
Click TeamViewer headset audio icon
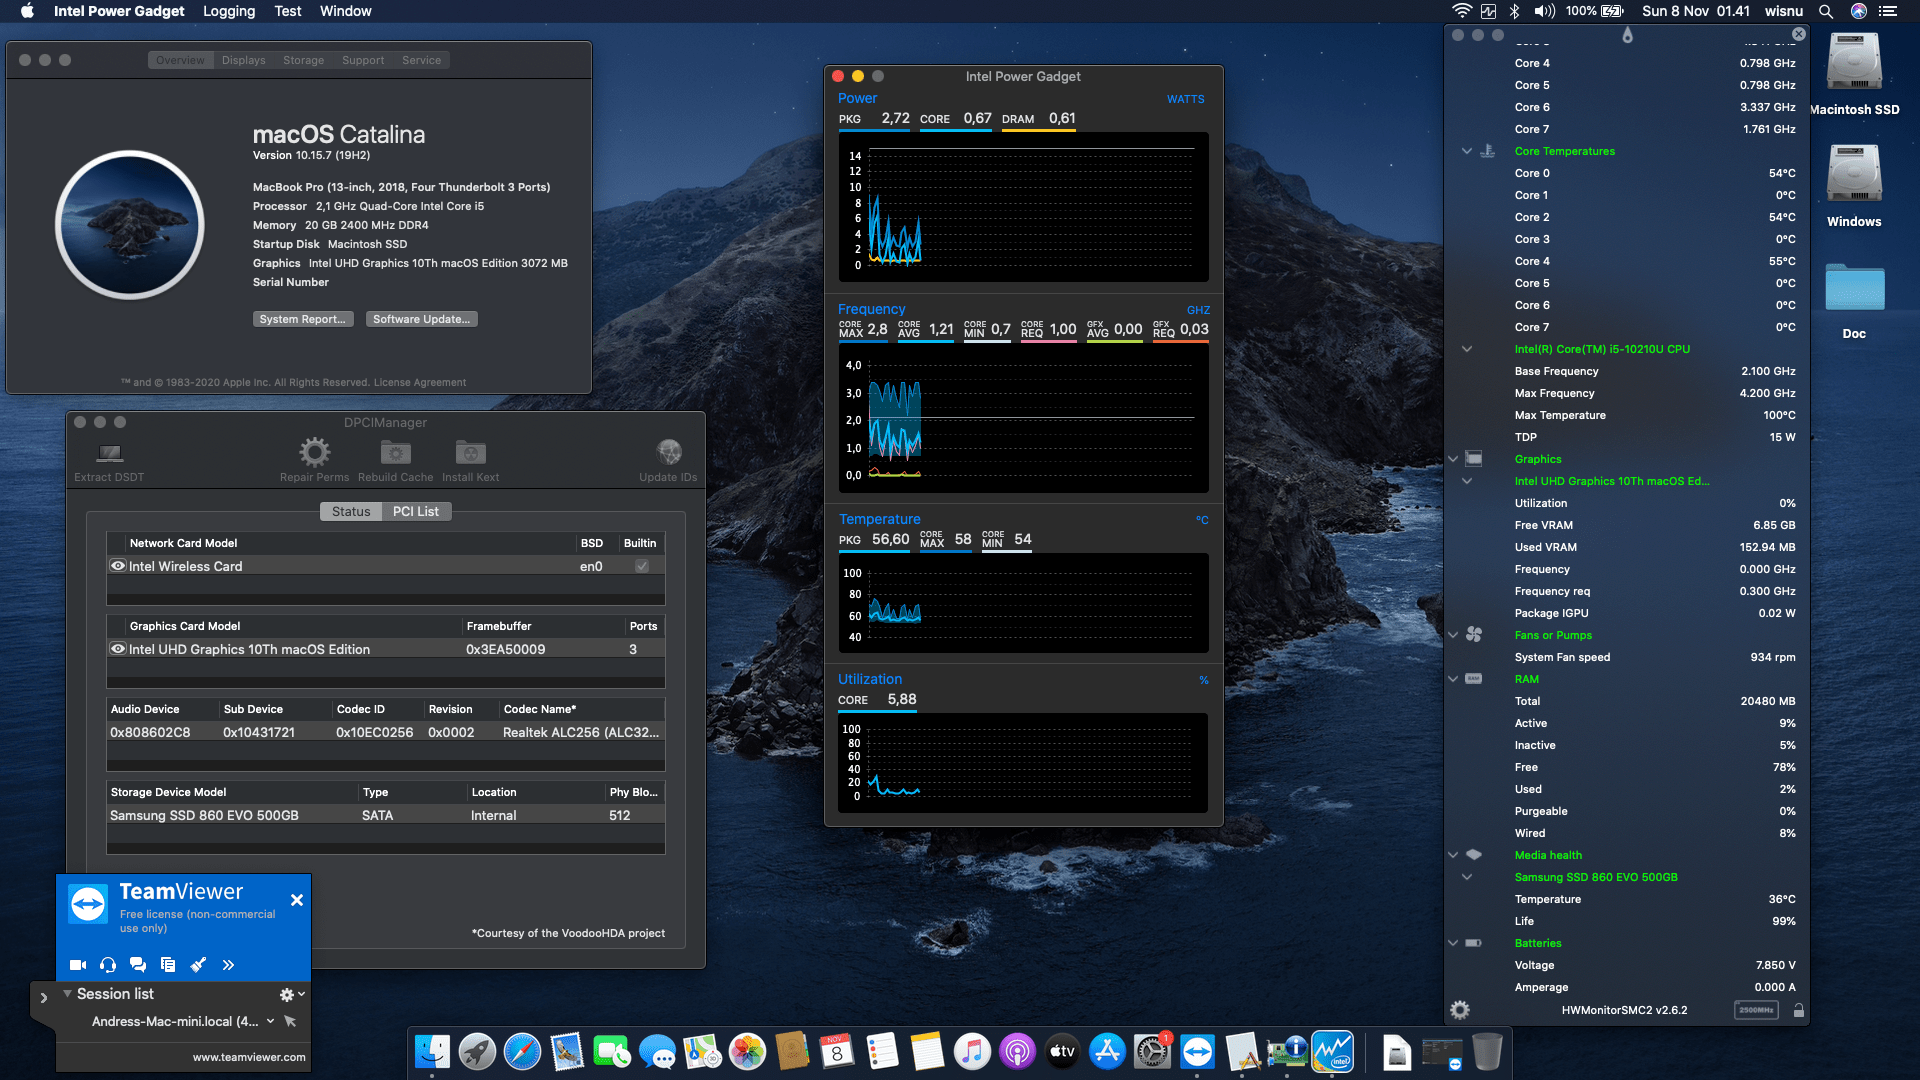coord(108,965)
